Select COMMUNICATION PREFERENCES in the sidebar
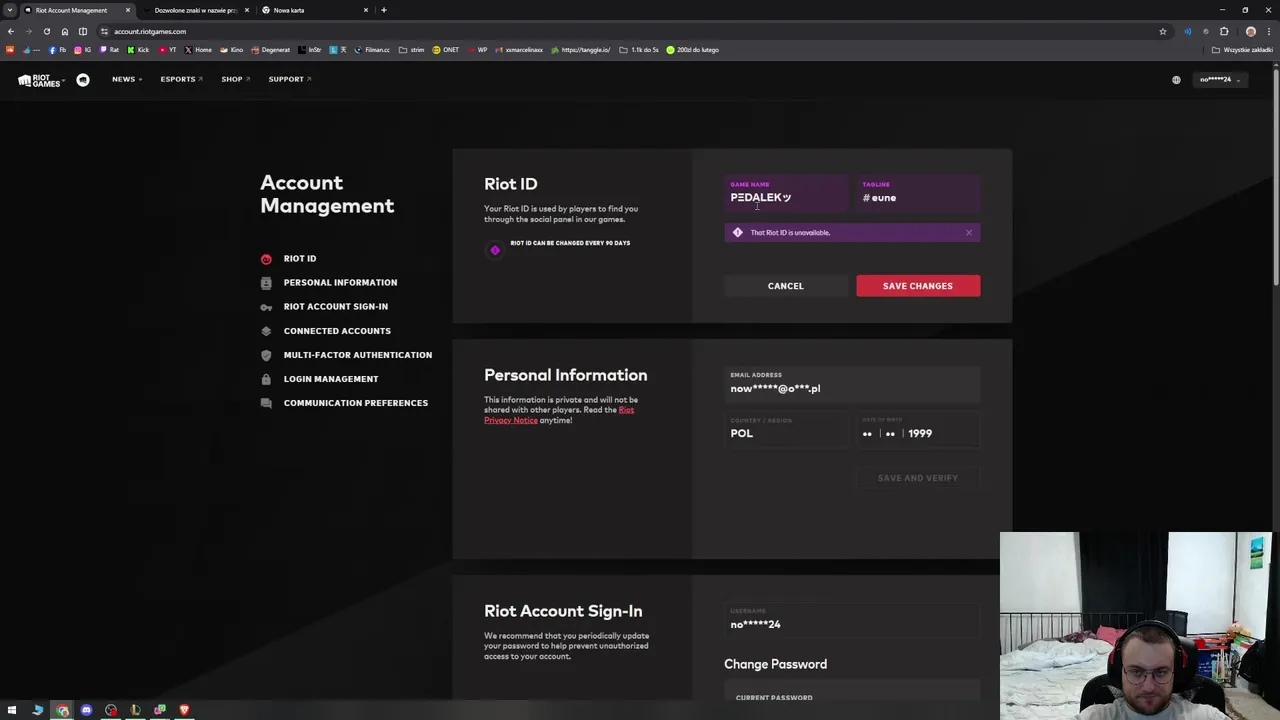The height and width of the screenshot is (720, 1280). pos(356,403)
